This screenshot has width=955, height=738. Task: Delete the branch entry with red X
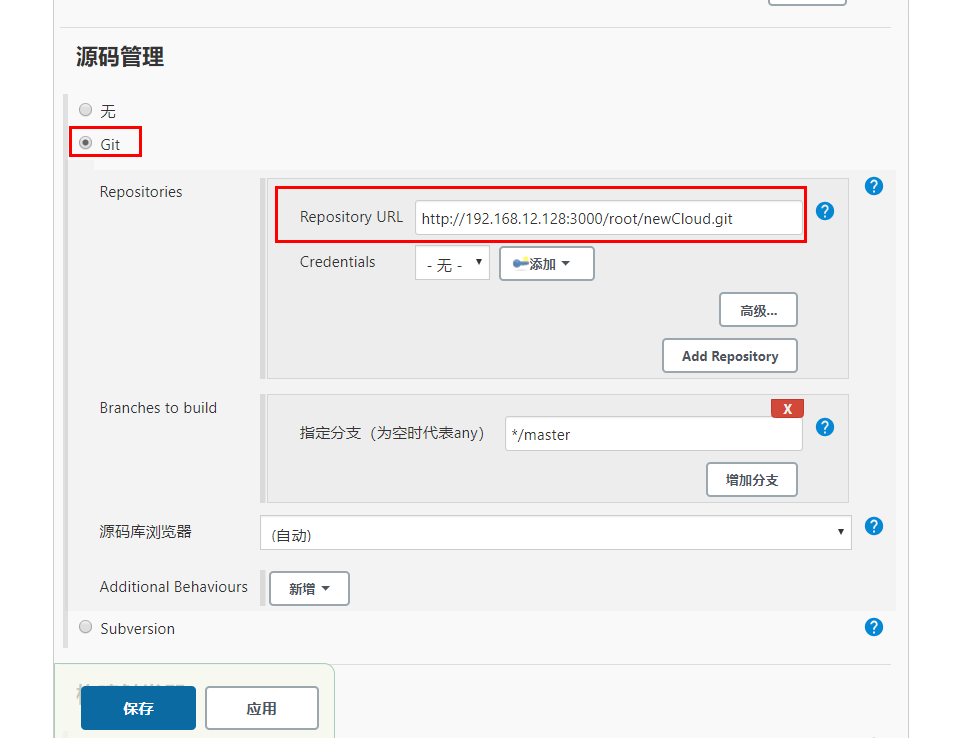point(787,409)
